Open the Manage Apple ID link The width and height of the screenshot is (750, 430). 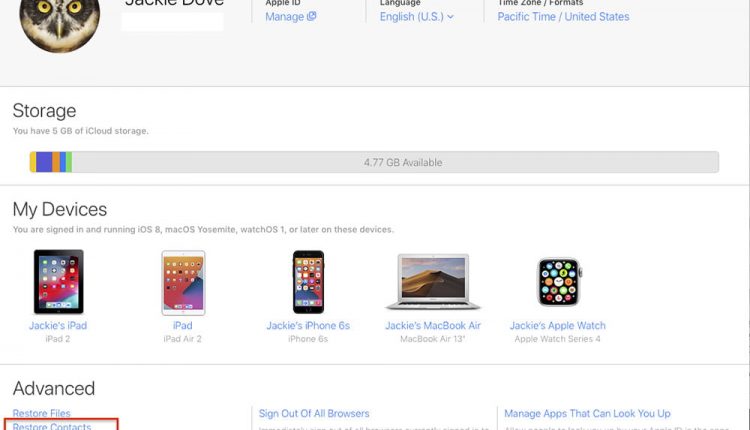pos(290,17)
